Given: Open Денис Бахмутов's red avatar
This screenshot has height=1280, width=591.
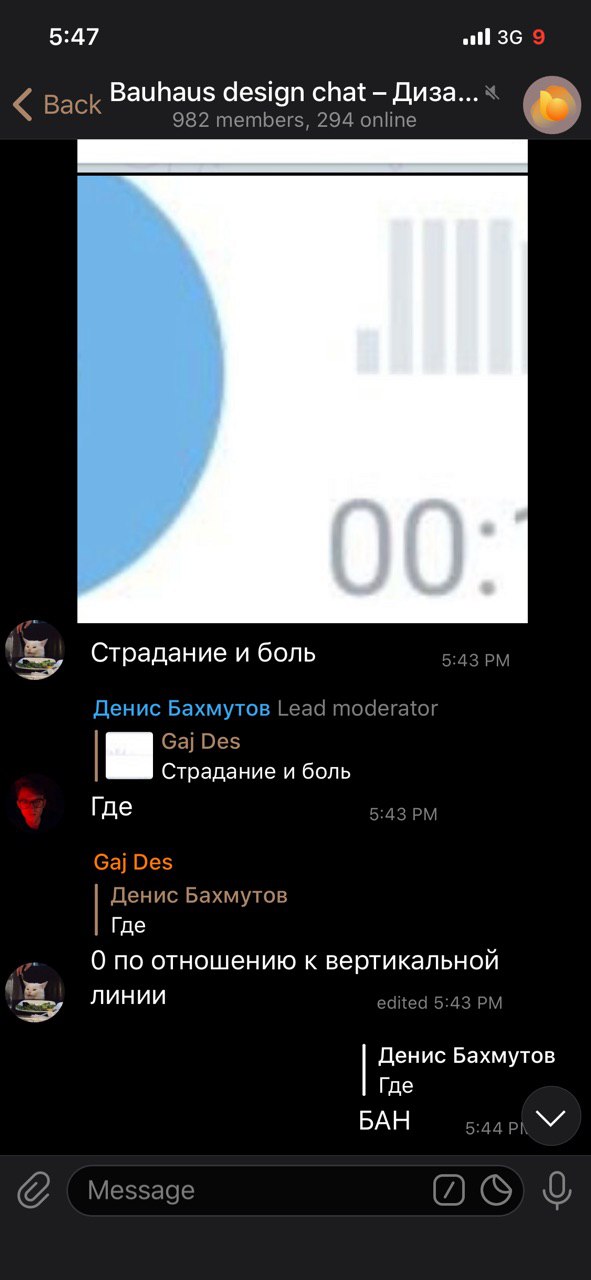Looking at the screenshot, I should tap(35, 804).
